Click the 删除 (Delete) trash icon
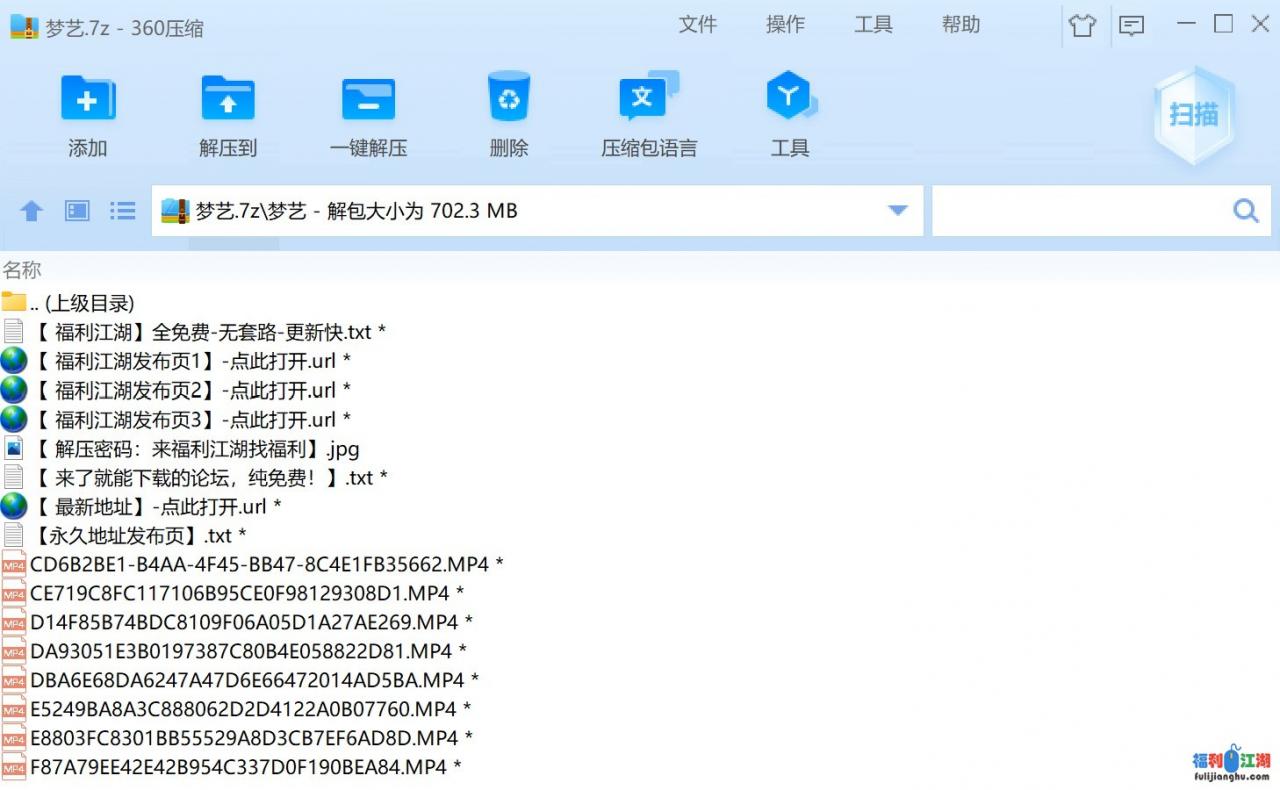 coord(509,100)
